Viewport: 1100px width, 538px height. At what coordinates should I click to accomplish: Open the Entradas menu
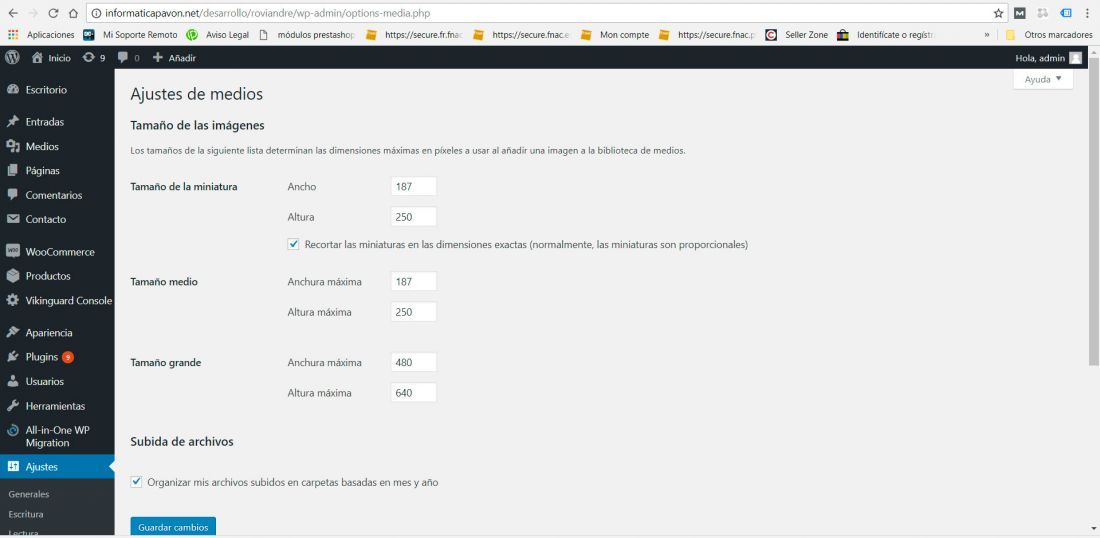pos(57,122)
